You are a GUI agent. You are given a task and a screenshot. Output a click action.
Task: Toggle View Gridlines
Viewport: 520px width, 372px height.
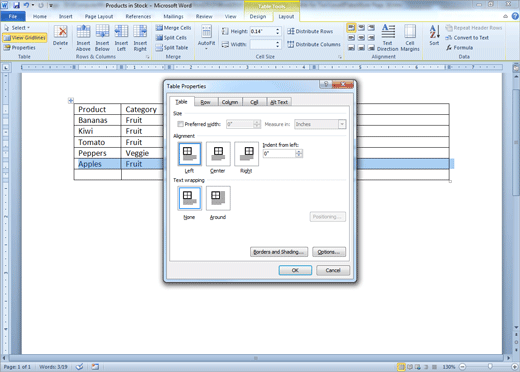(24, 38)
